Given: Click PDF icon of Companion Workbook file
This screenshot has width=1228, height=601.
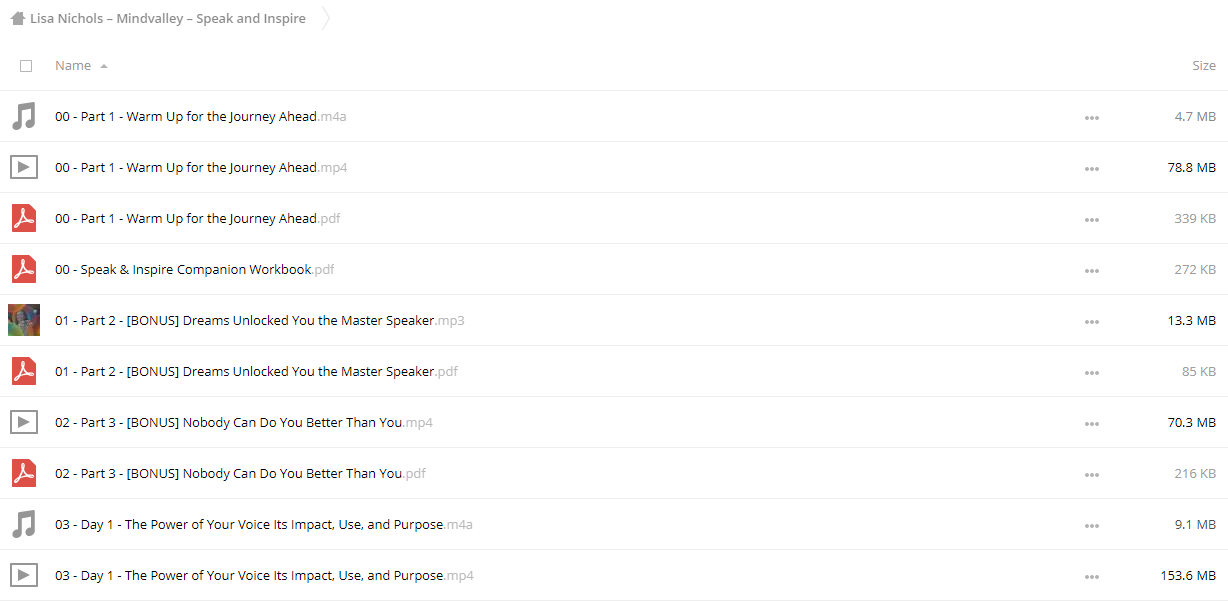Looking at the screenshot, I should 24,270.
